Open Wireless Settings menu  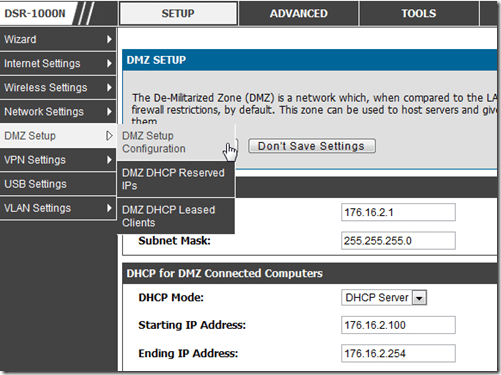58,87
